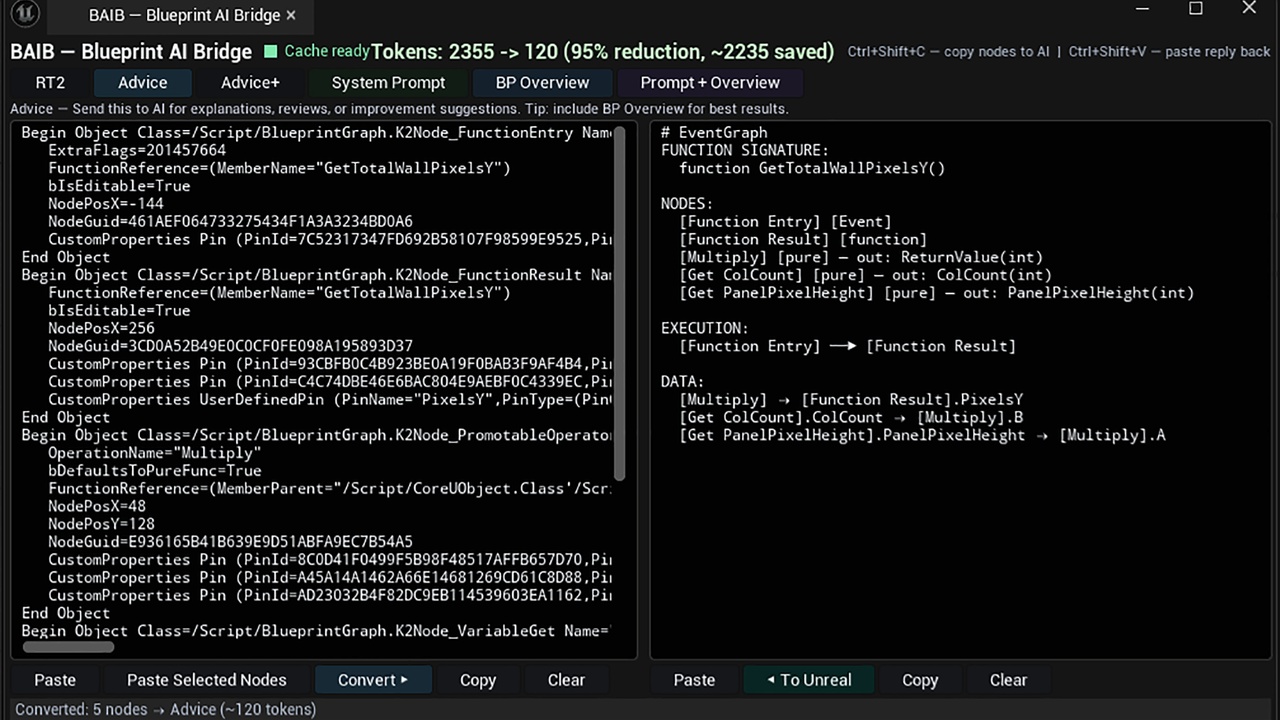Click the left pane horizontal scrollbar
Viewport: 1280px width, 720px height.
point(67,646)
